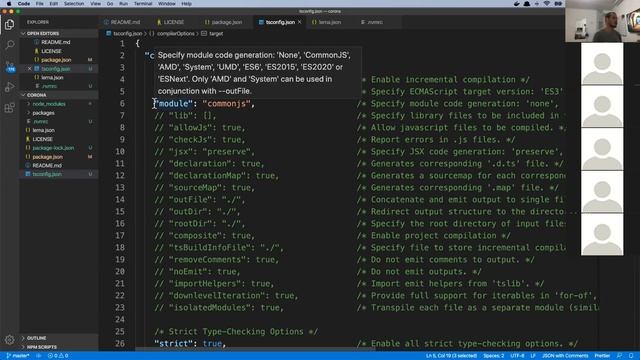
Task: Click the horizontal editor scrollbar
Action: click(x=255, y=349)
